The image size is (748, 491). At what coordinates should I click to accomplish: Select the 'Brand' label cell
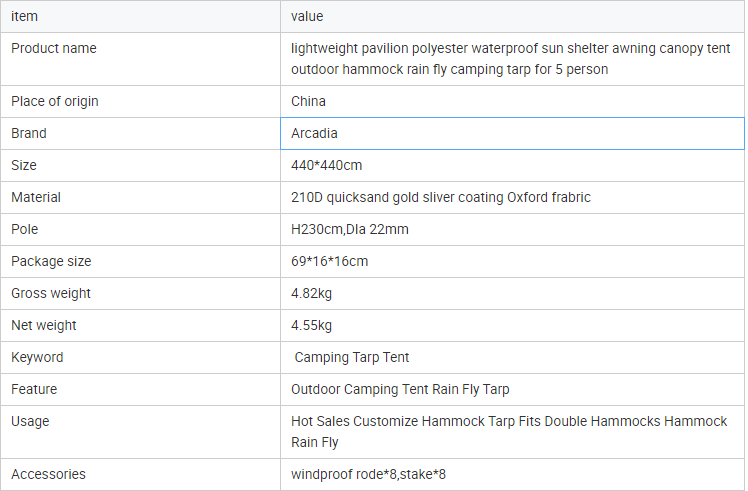[x=29, y=133]
